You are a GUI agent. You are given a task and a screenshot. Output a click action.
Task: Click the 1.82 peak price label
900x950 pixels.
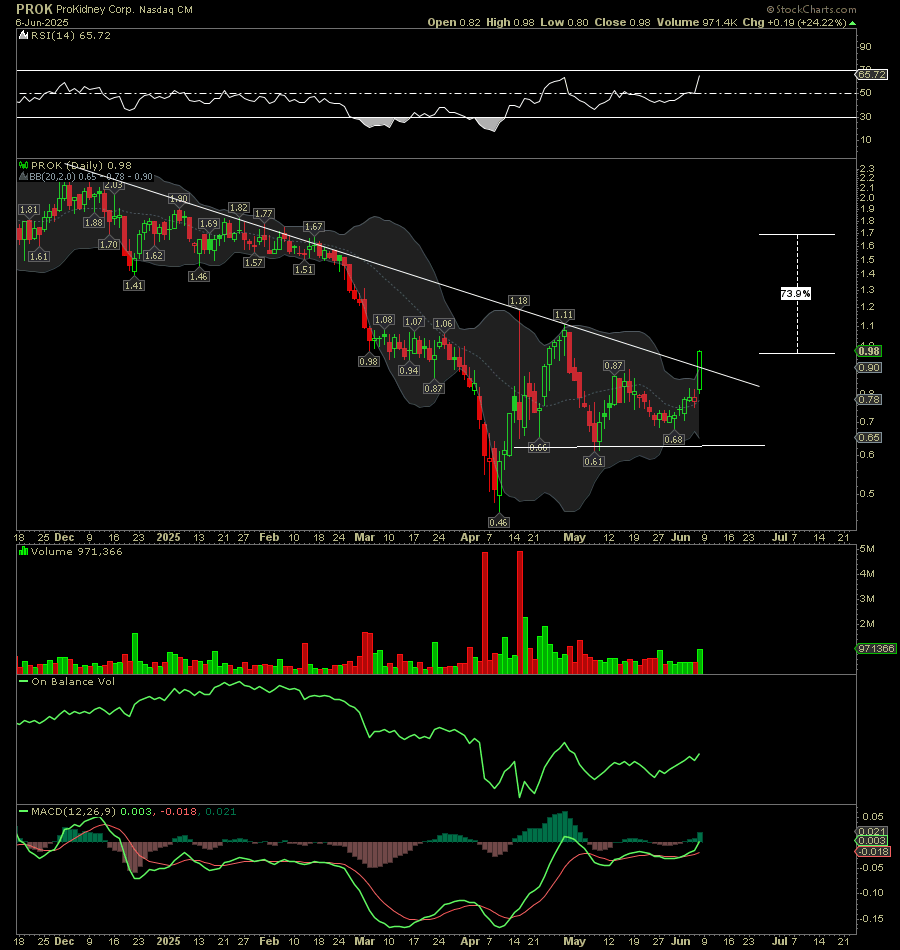239,208
